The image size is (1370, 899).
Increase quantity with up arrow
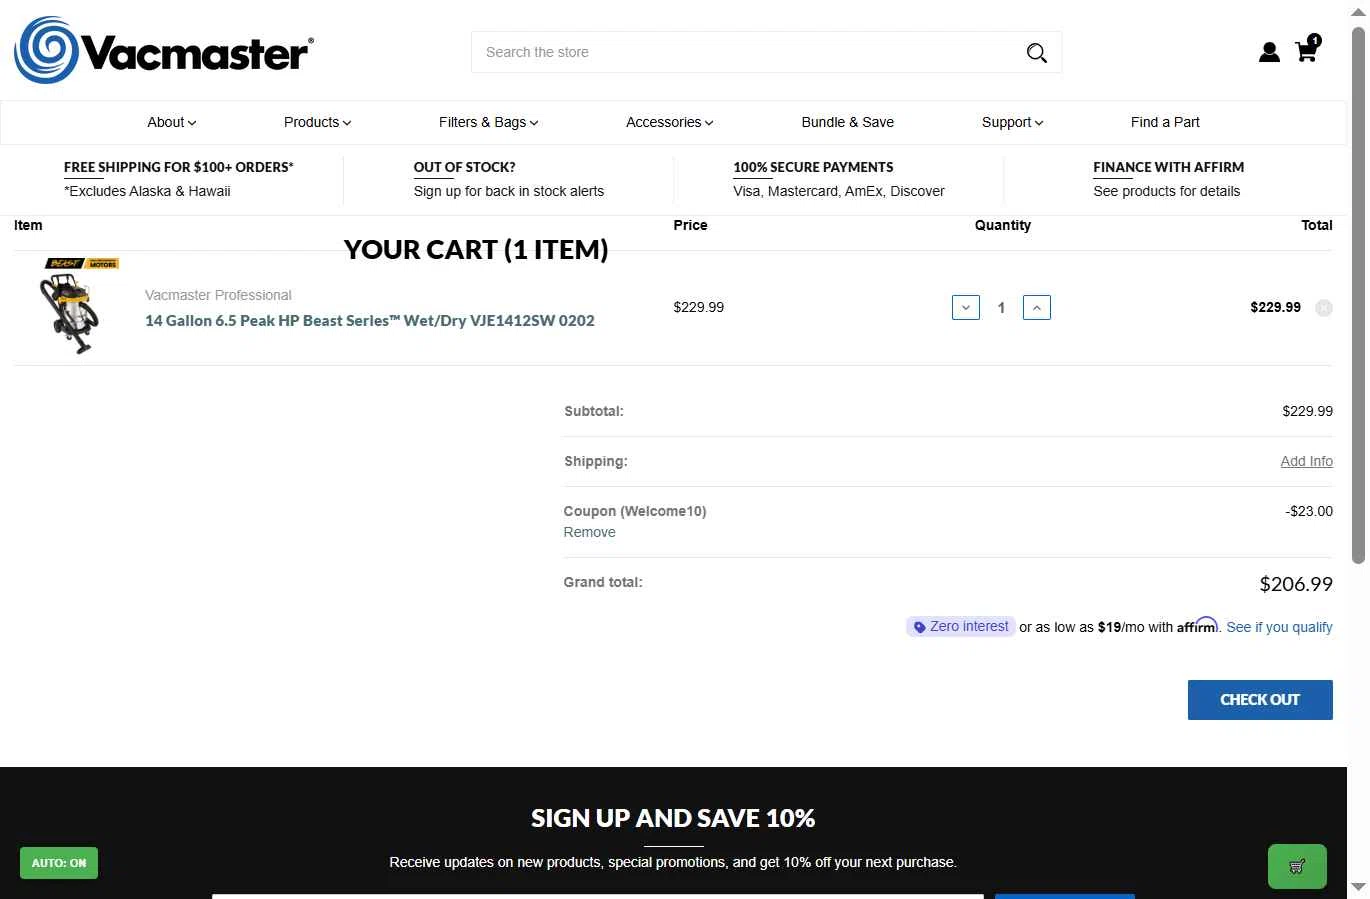tap(1037, 308)
